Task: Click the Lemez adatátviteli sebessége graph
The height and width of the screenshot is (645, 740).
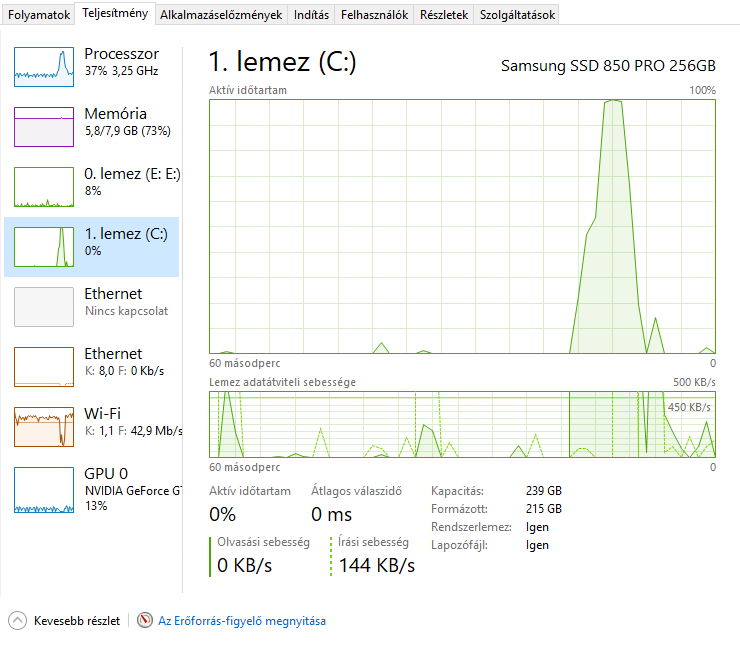Action: [462, 425]
